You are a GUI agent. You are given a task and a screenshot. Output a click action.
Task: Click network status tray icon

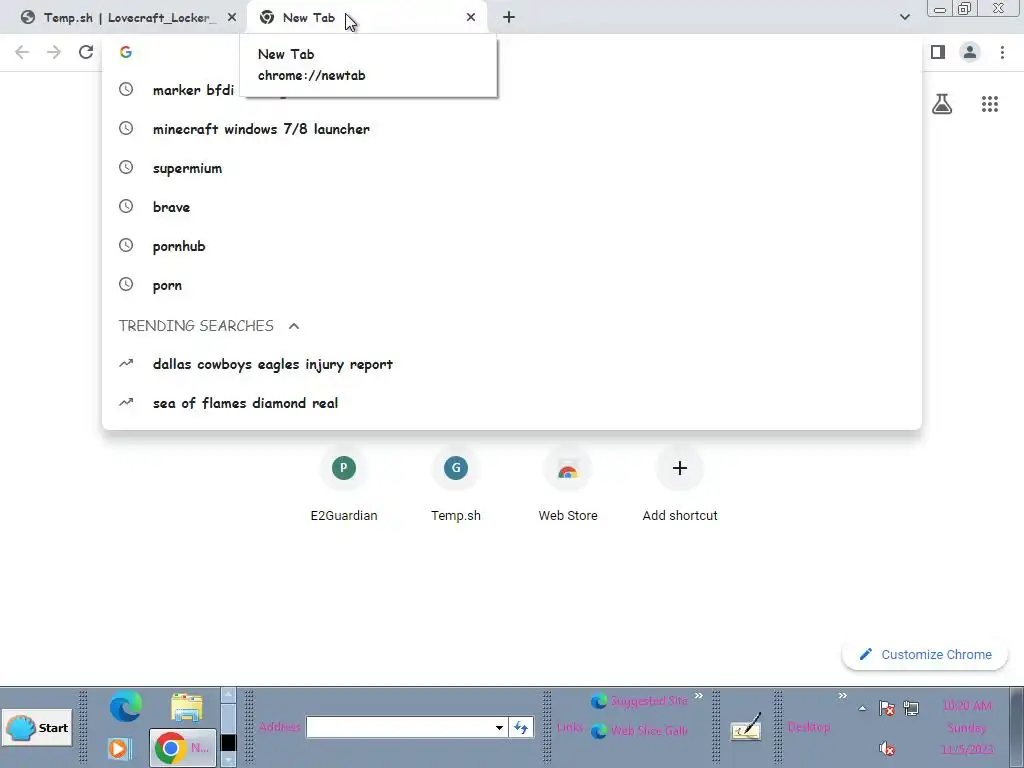point(911,708)
